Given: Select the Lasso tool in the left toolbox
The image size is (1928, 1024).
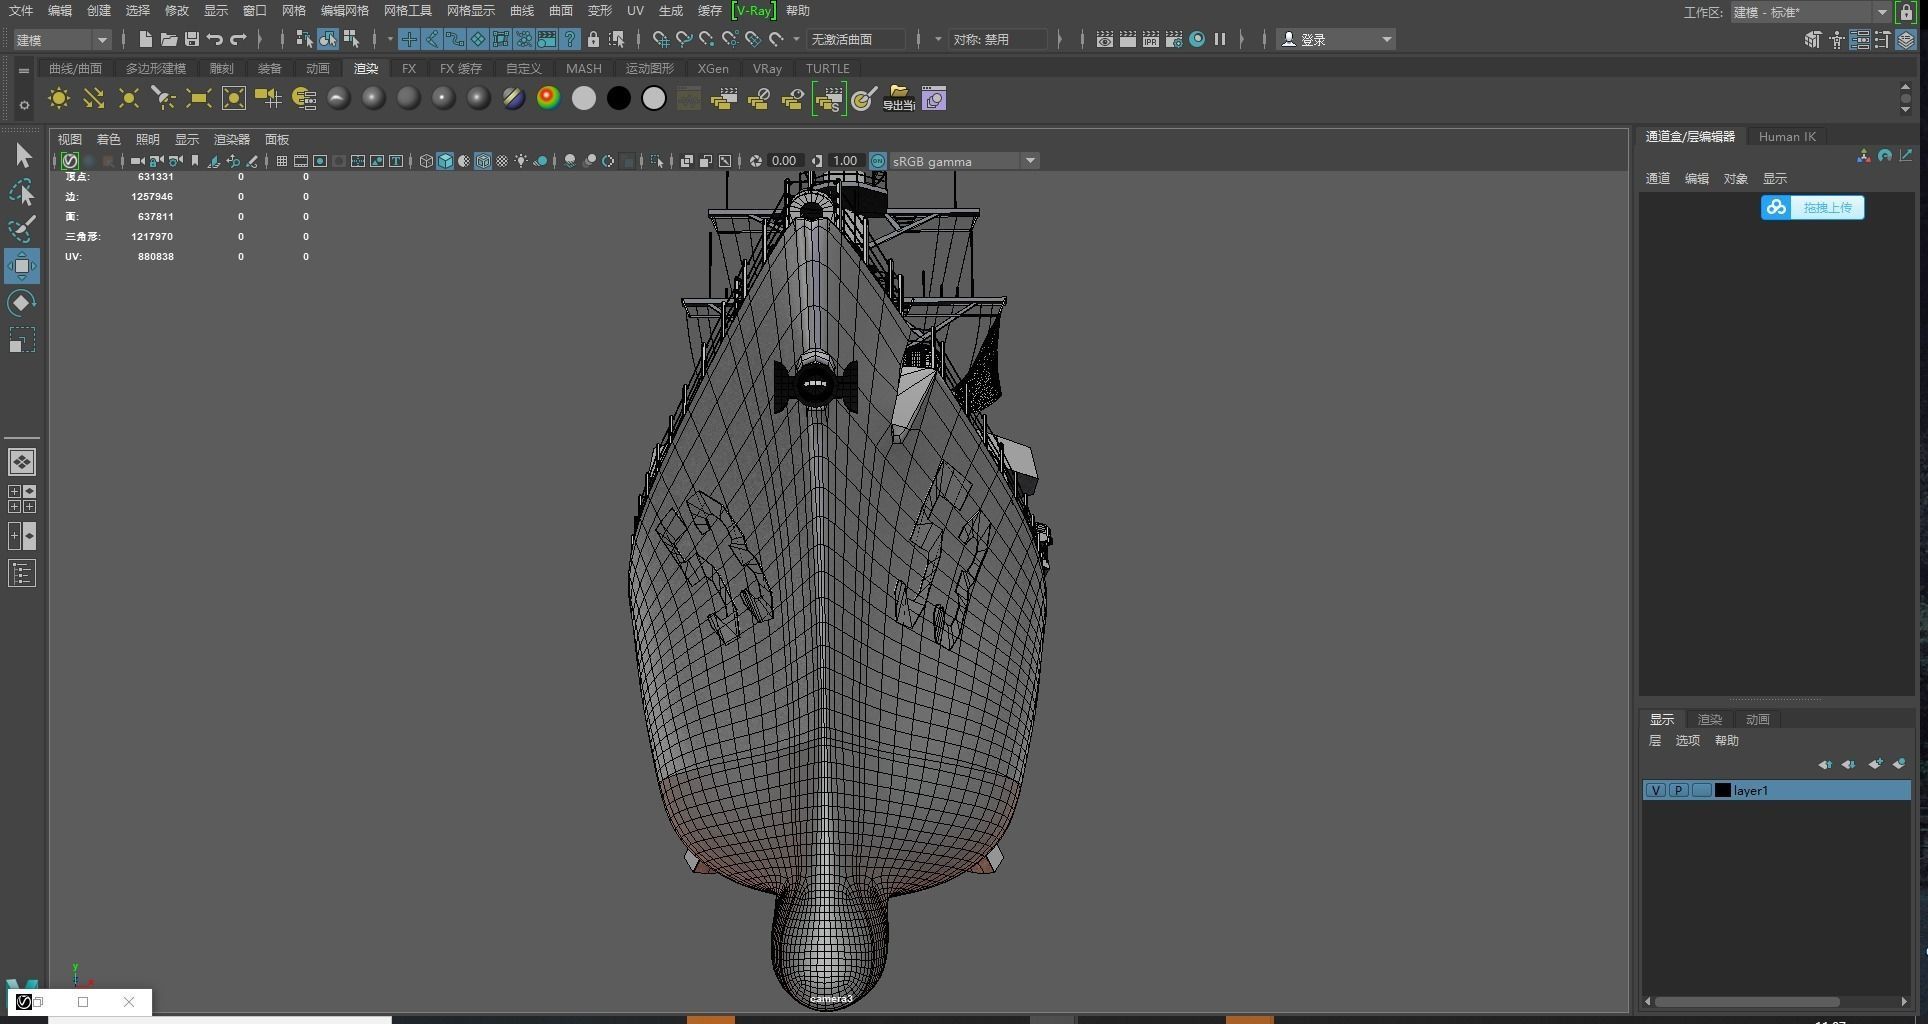Looking at the screenshot, I should pyautogui.click(x=22, y=192).
